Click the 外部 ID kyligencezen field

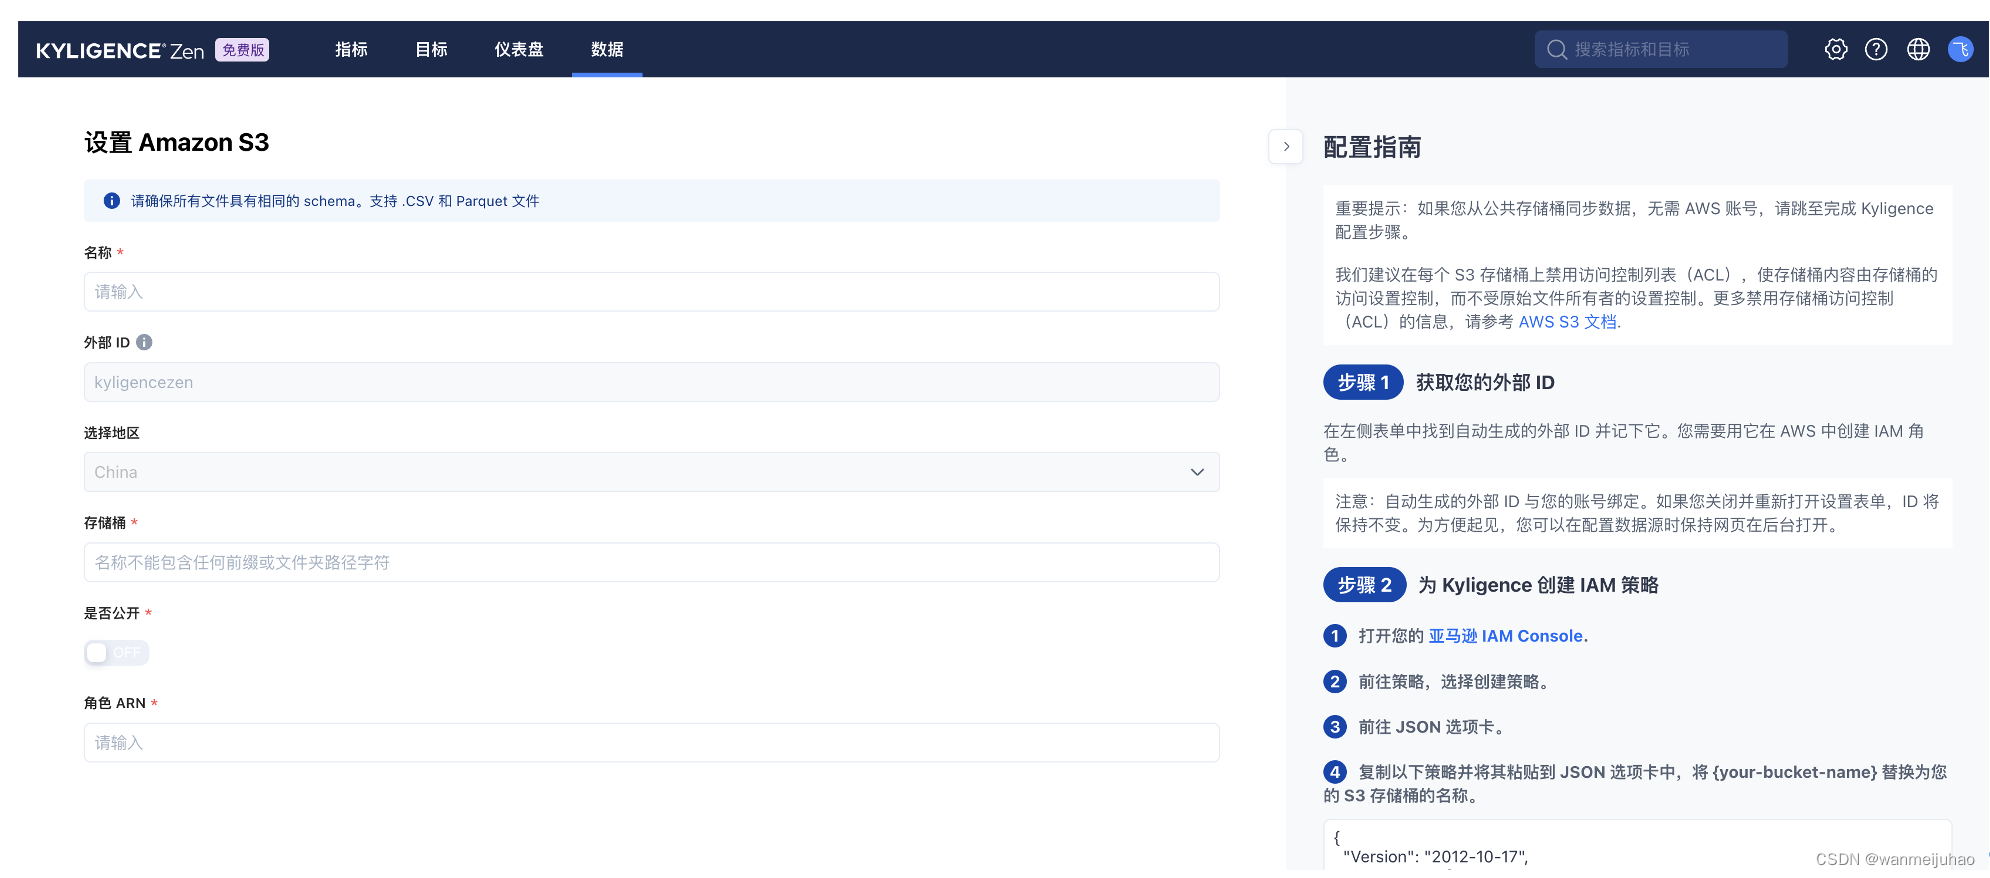coord(651,382)
